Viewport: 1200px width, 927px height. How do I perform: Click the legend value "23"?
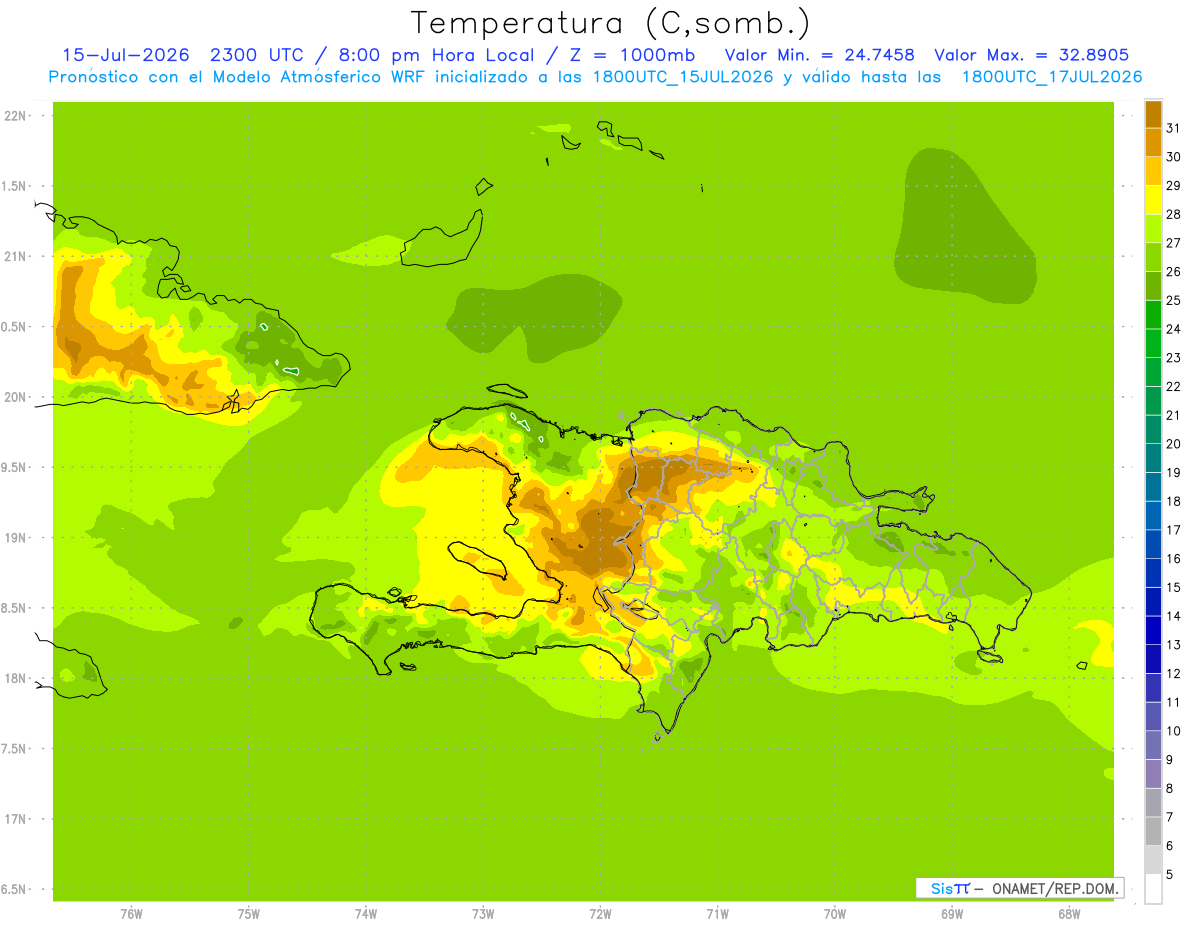tap(1173, 357)
